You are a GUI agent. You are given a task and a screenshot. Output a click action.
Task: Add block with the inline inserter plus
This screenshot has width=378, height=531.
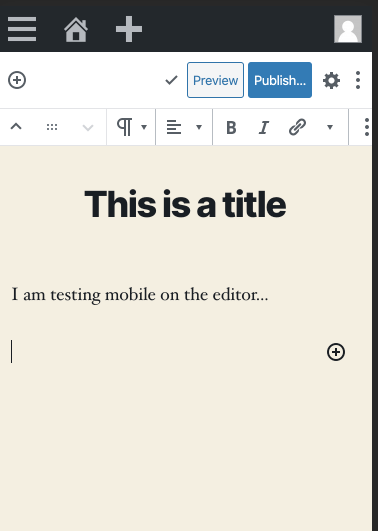click(x=336, y=352)
